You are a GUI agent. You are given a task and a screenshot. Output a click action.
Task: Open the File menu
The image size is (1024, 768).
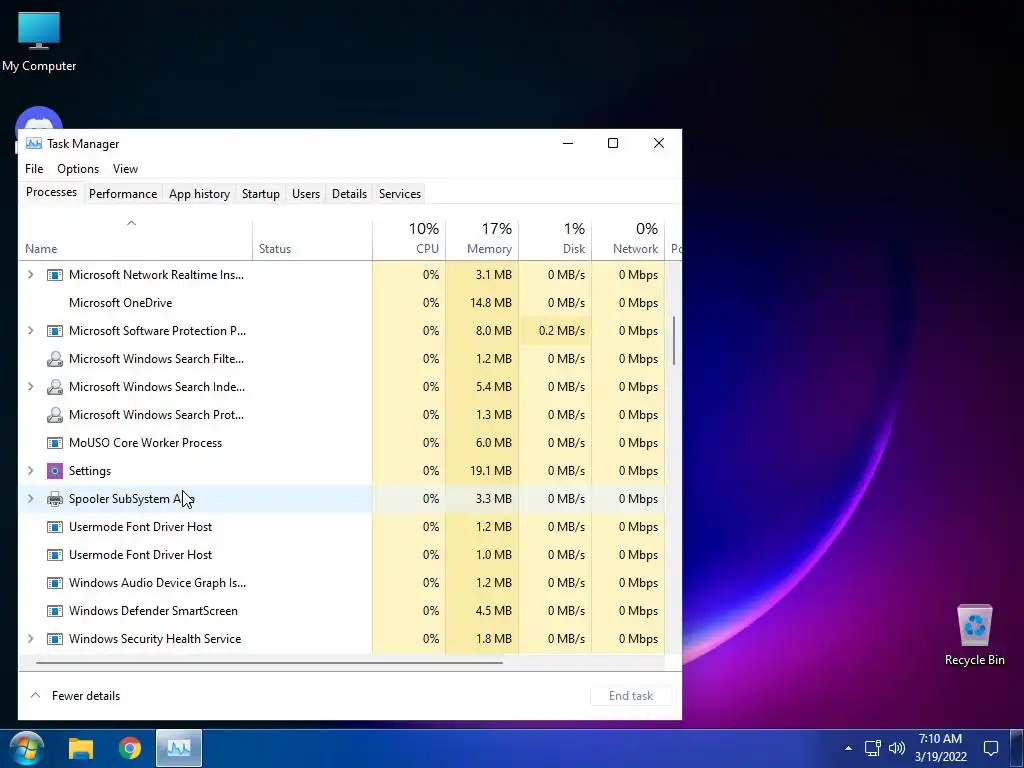tap(34, 168)
